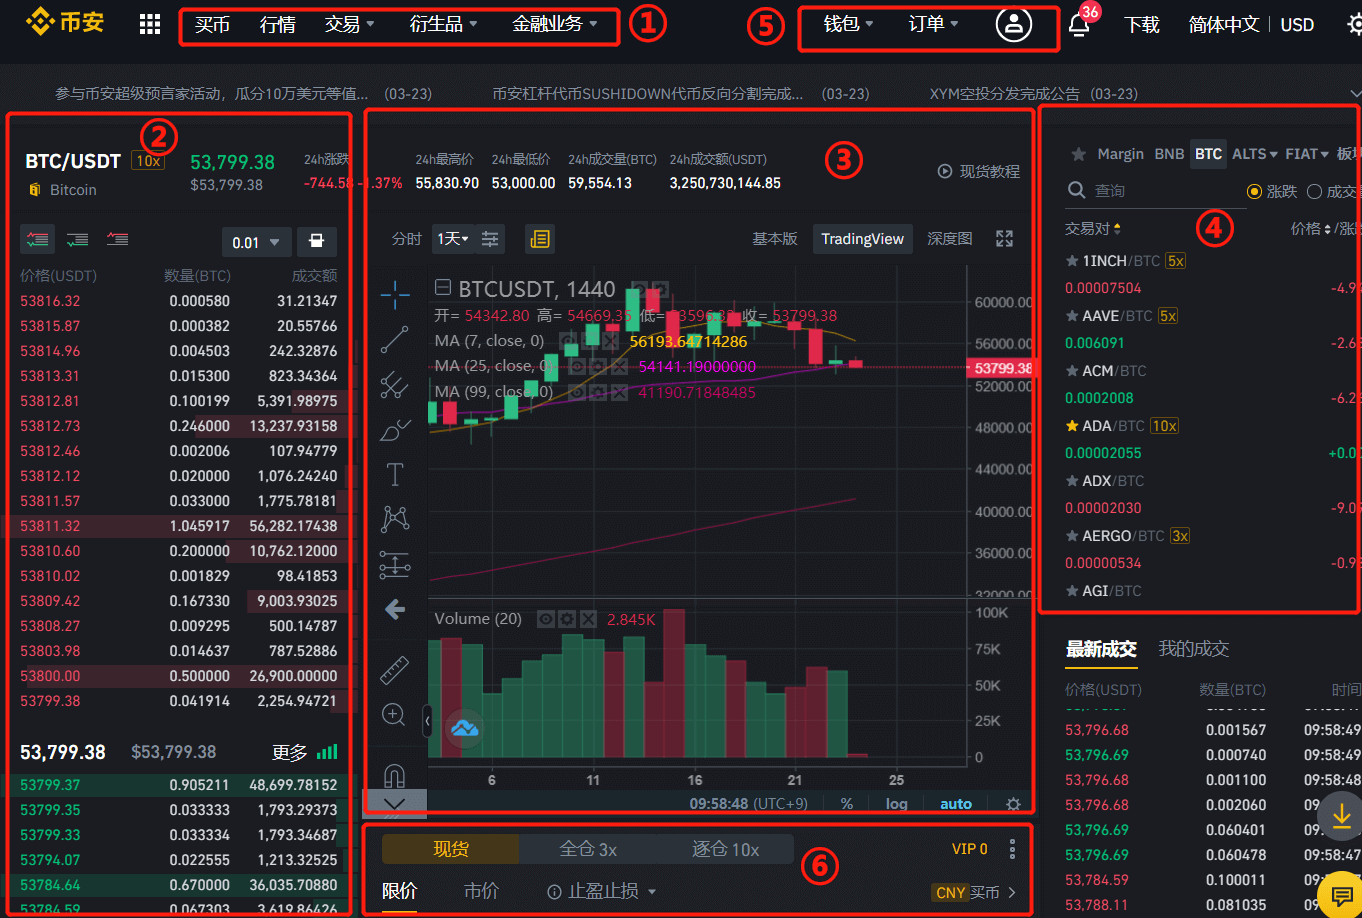Open the 订单 orders dropdown
Screen dimensions: 1362x918
tap(933, 24)
